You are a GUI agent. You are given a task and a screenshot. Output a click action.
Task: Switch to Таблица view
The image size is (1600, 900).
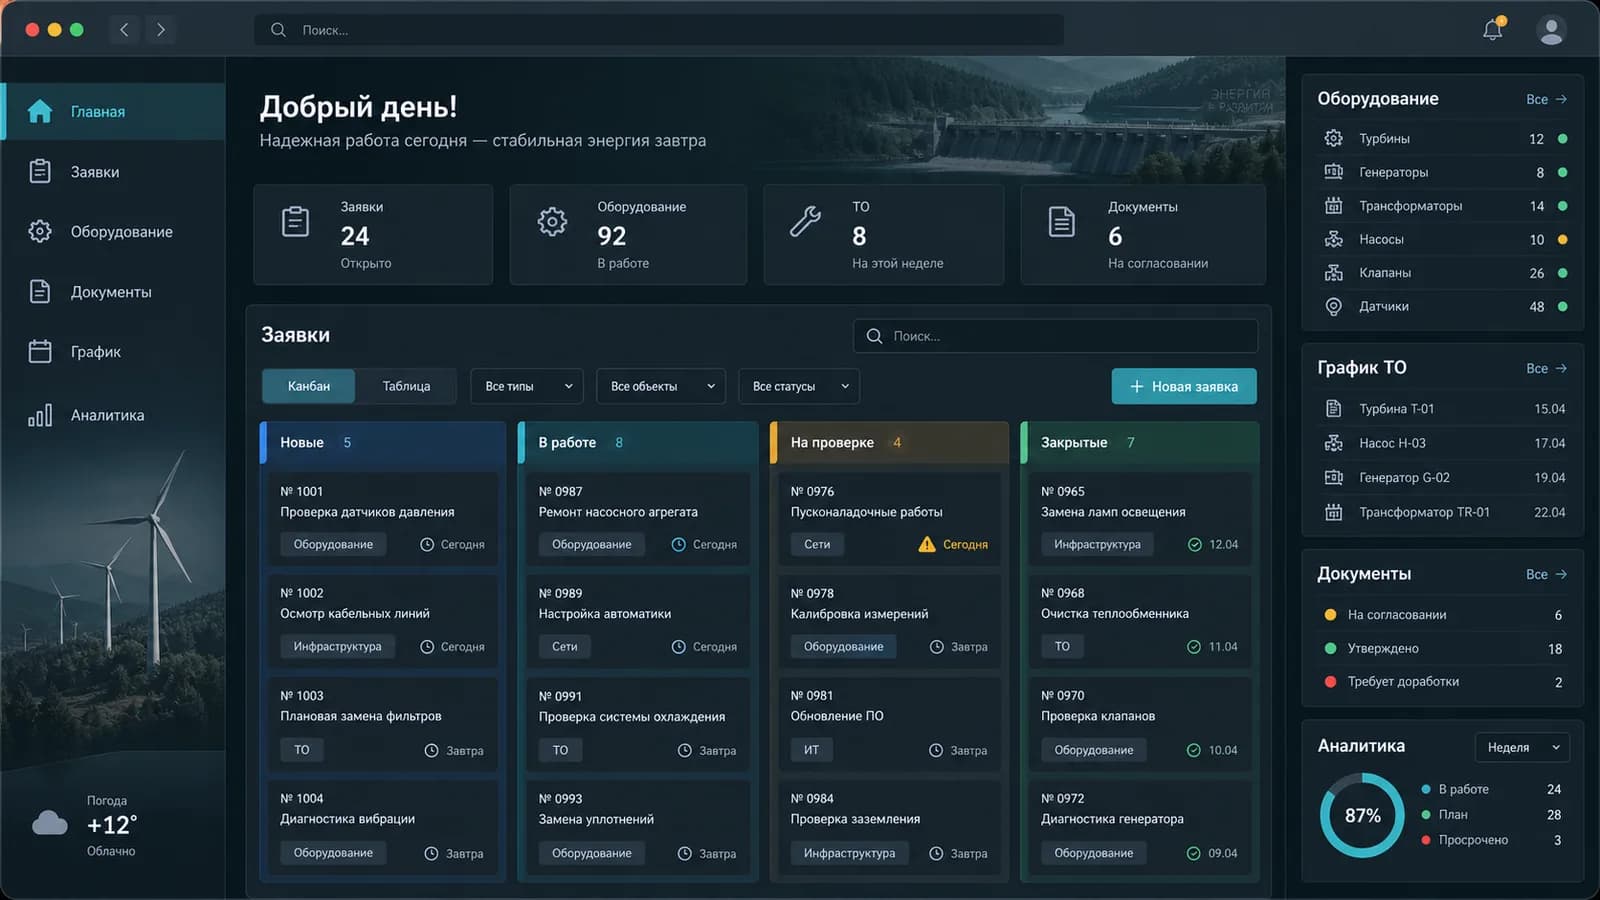click(x=406, y=386)
